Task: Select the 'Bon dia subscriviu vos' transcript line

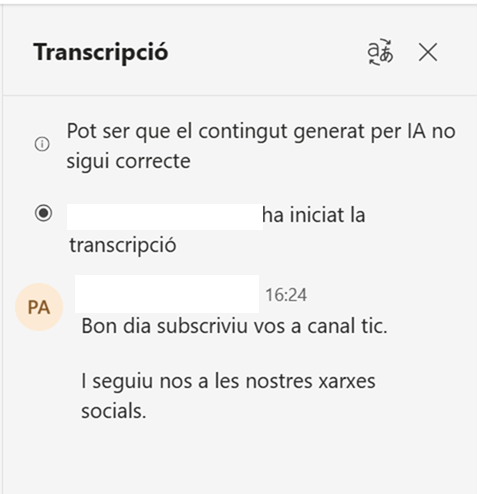Action: point(234,326)
